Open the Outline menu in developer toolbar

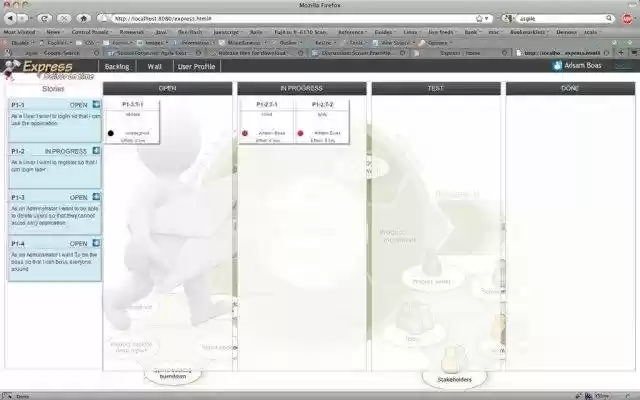(288, 42)
